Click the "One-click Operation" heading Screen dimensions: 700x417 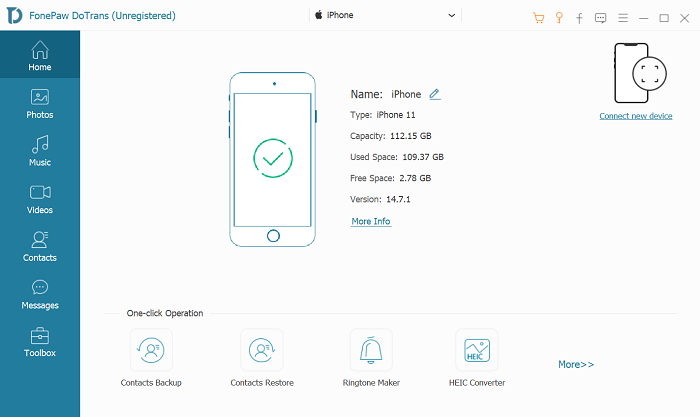point(165,313)
